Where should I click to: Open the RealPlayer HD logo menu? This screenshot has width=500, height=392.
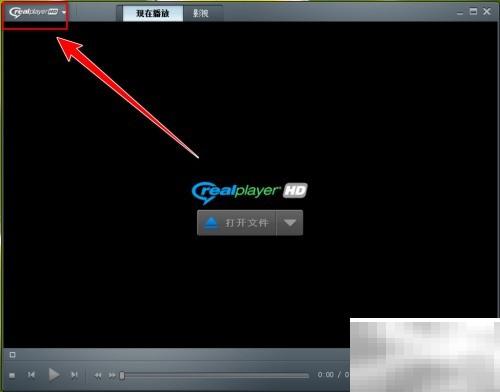(37, 12)
